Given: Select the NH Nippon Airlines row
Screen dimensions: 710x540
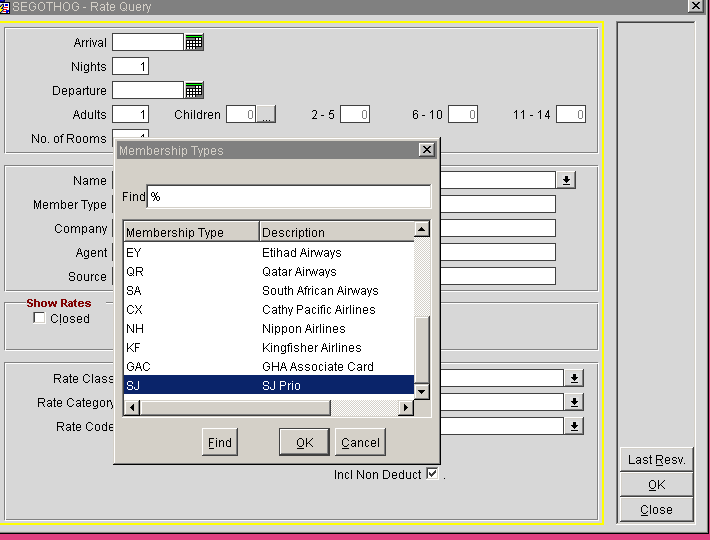Looking at the screenshot, I should coord(269,329).
